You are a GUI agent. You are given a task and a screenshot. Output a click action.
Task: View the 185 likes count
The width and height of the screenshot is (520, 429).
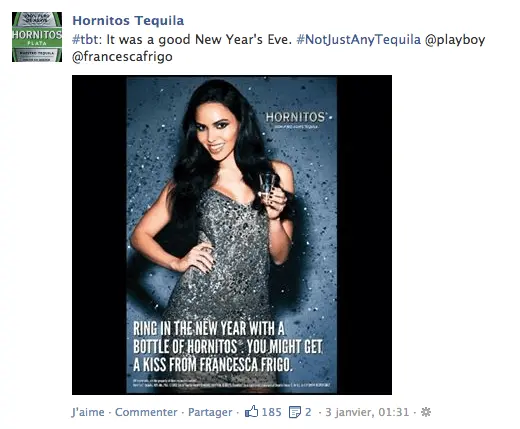click(x=271, y=412)
